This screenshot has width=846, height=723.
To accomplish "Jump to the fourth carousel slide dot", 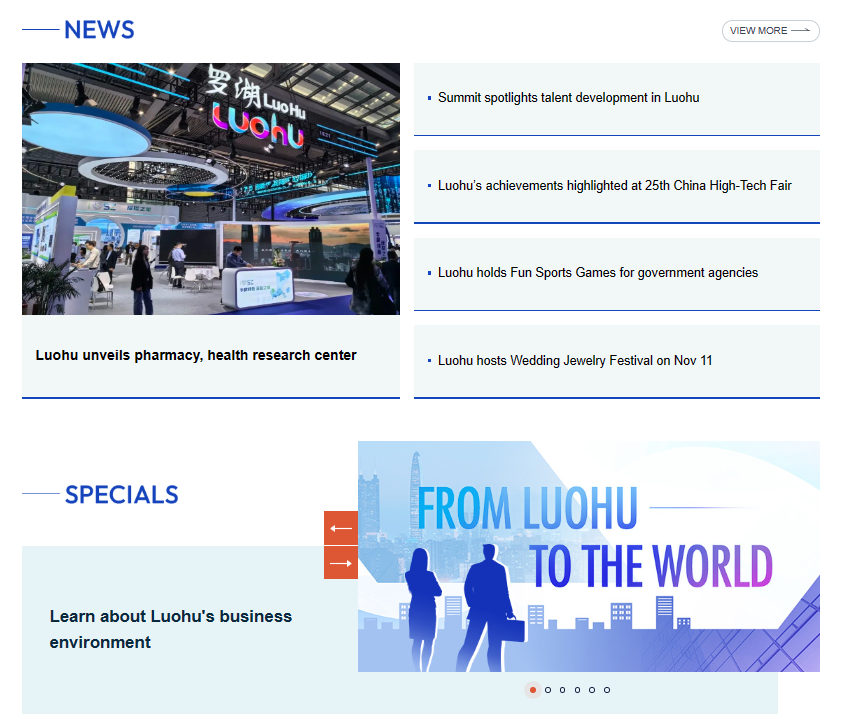I will [577, 690].
